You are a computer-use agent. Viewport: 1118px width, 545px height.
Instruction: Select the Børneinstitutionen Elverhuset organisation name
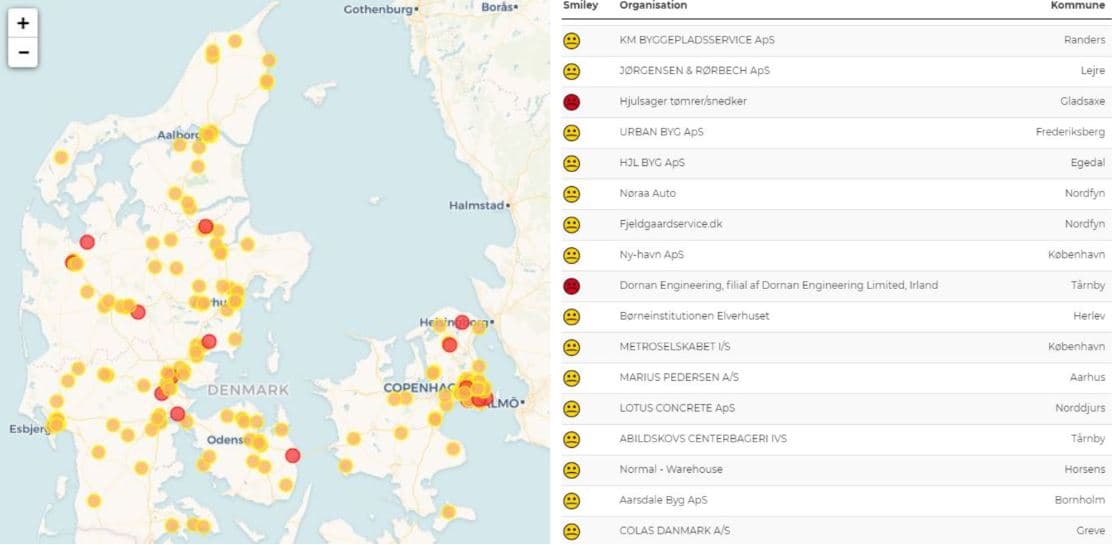694,316
